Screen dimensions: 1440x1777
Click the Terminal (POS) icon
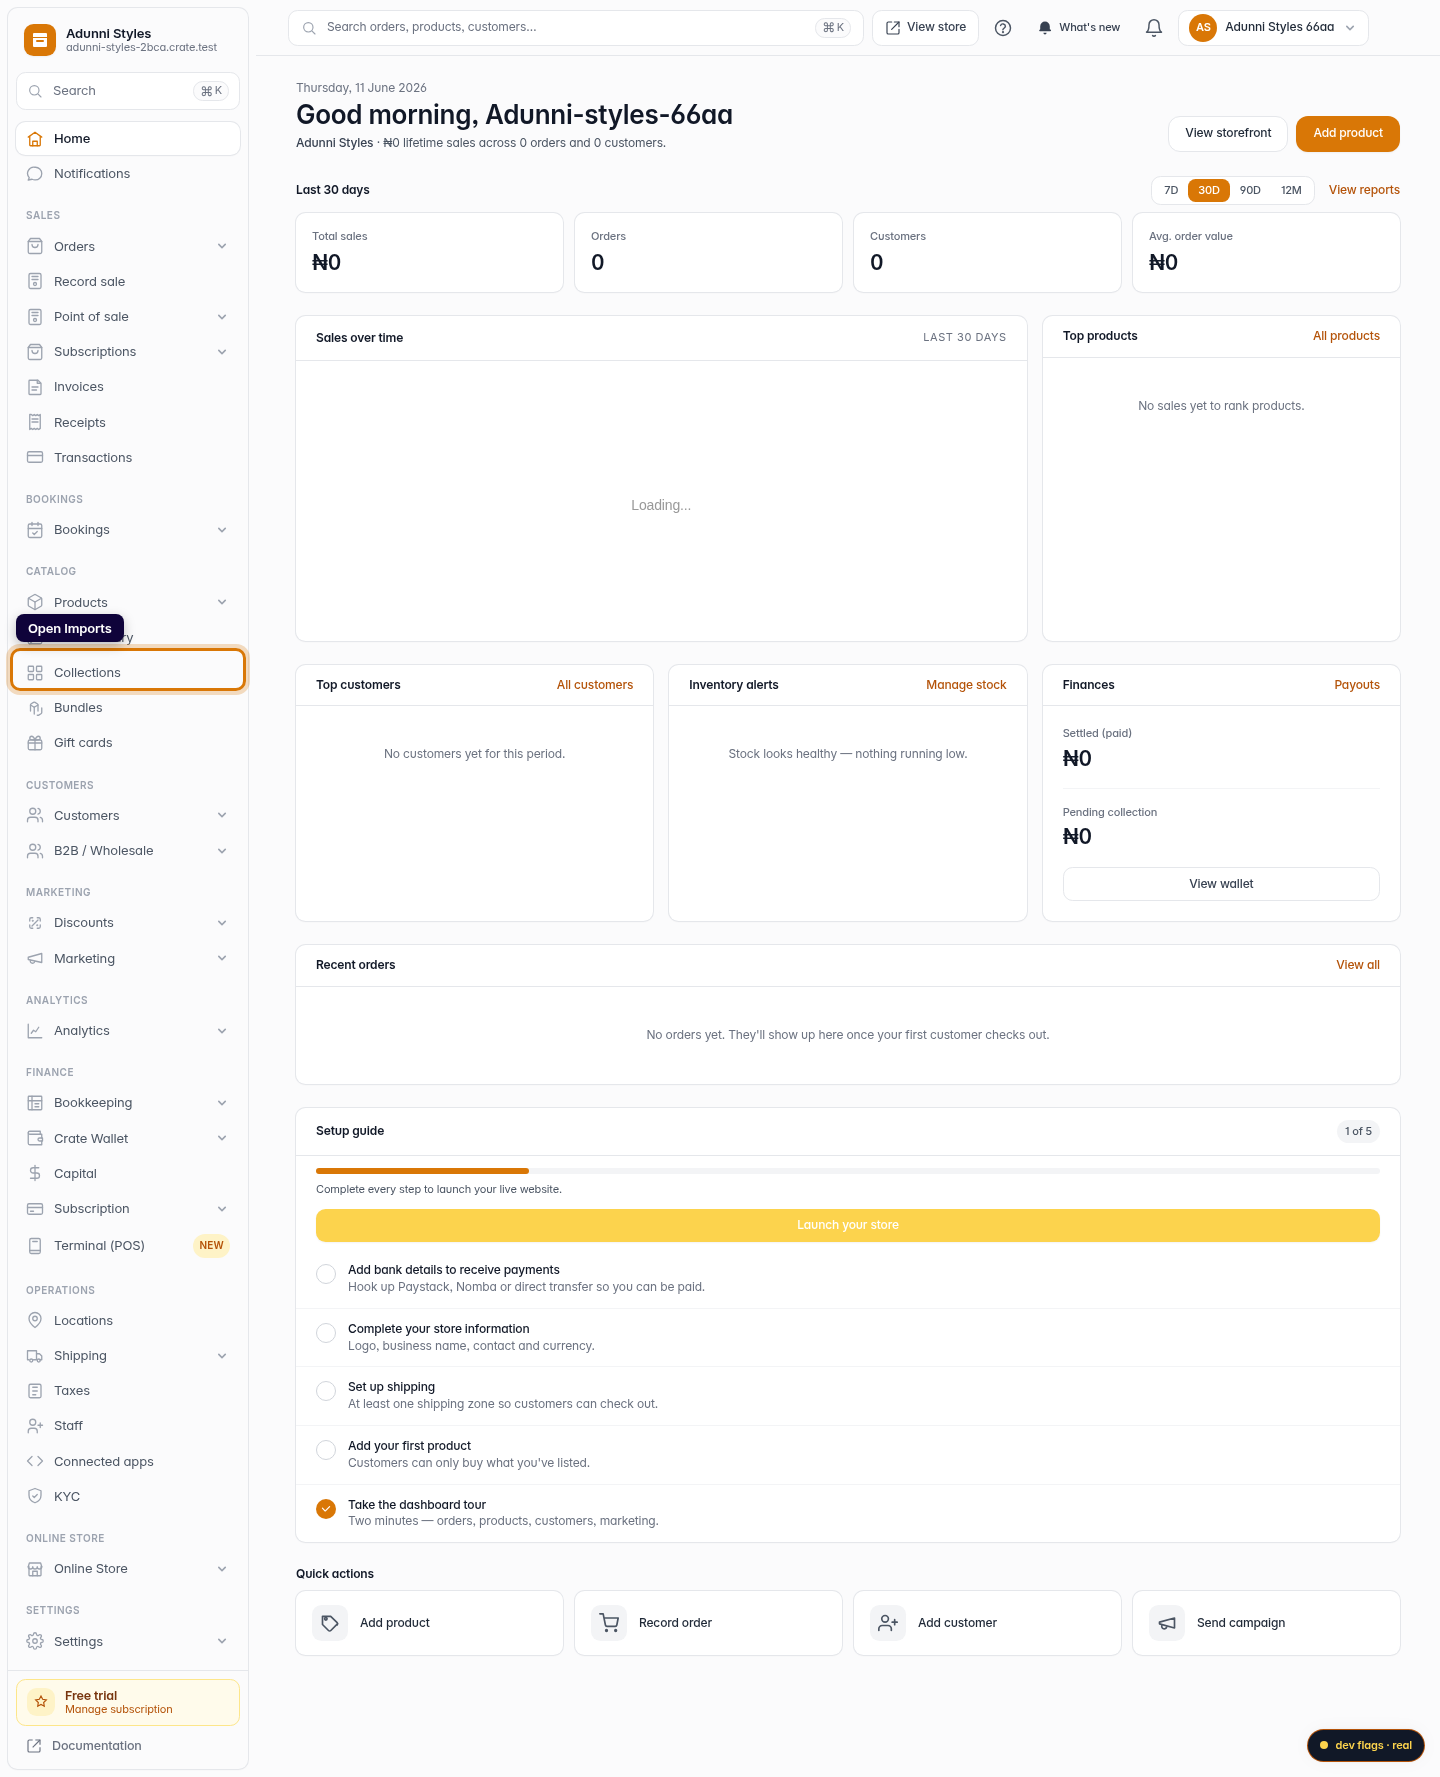(x=35, y=1245)
